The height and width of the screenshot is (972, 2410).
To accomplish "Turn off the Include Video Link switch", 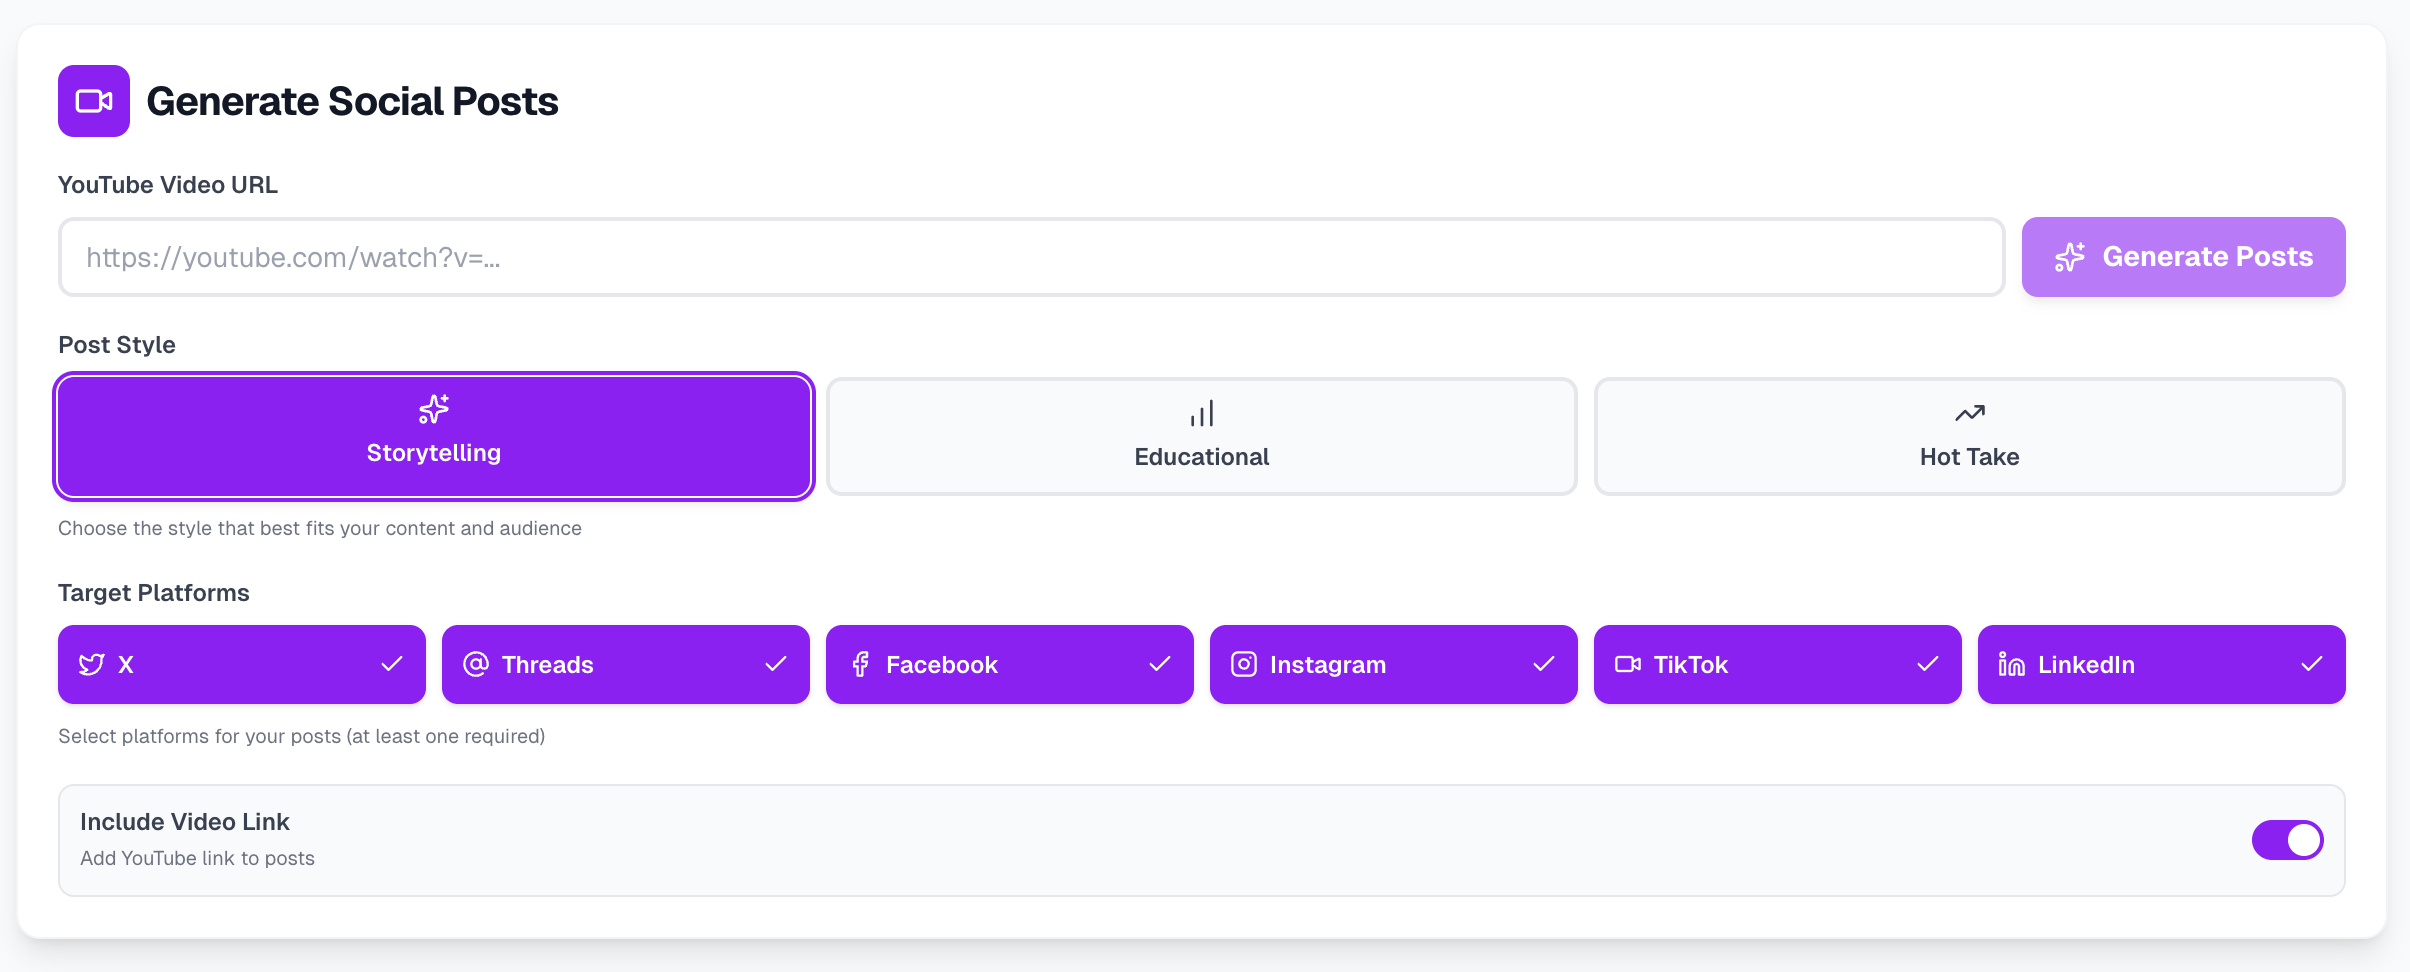I will (2288, 840).
